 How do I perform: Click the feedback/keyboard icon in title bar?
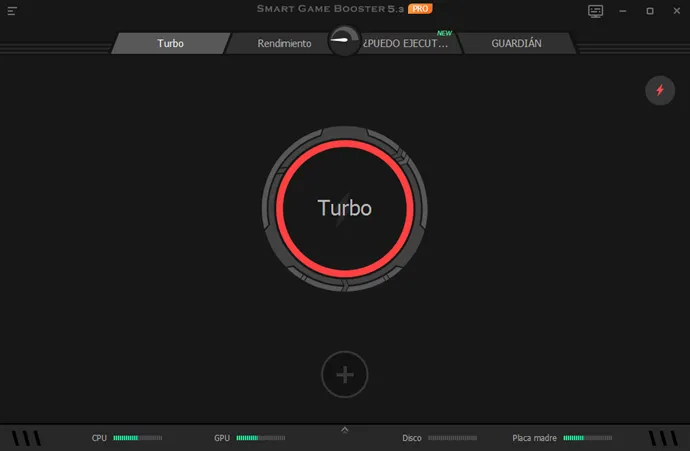pyautogui.click(x=595, y=11)
